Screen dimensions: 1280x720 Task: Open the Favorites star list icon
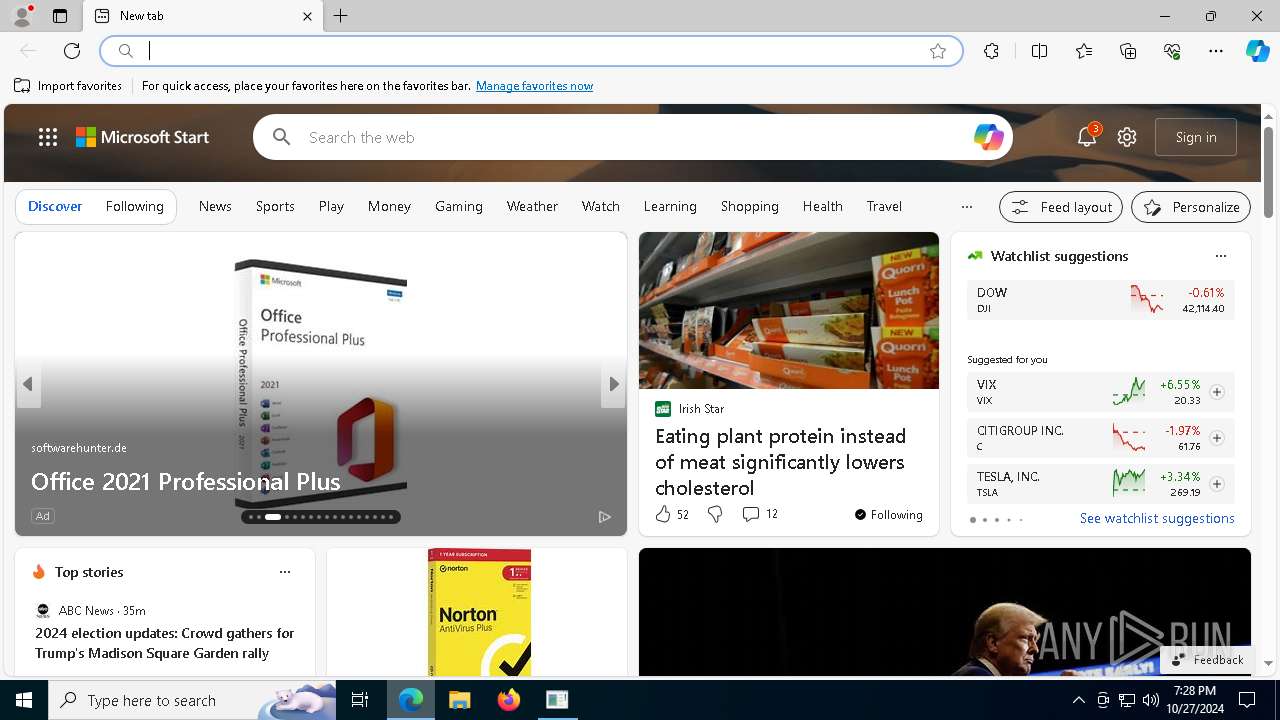pos(1084,51)
